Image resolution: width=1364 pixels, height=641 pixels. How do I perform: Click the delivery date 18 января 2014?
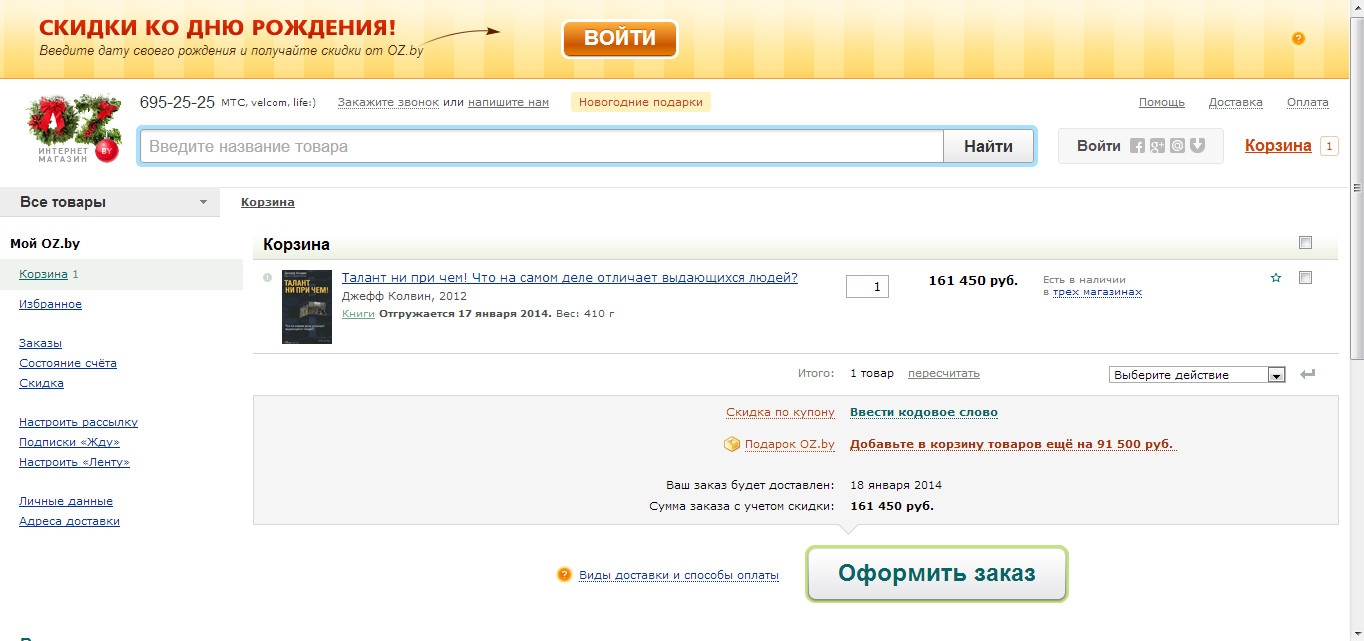pyautogui.click(x=896, y=485)
